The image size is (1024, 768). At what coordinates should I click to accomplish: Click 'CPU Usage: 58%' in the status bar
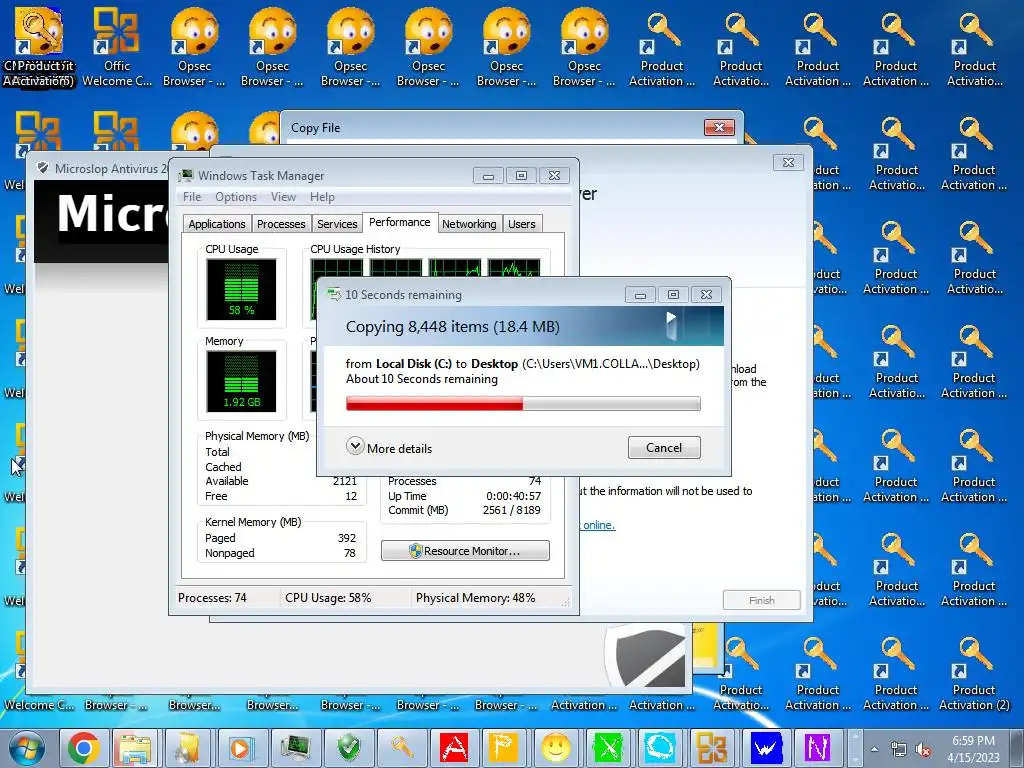pos(328,598)
